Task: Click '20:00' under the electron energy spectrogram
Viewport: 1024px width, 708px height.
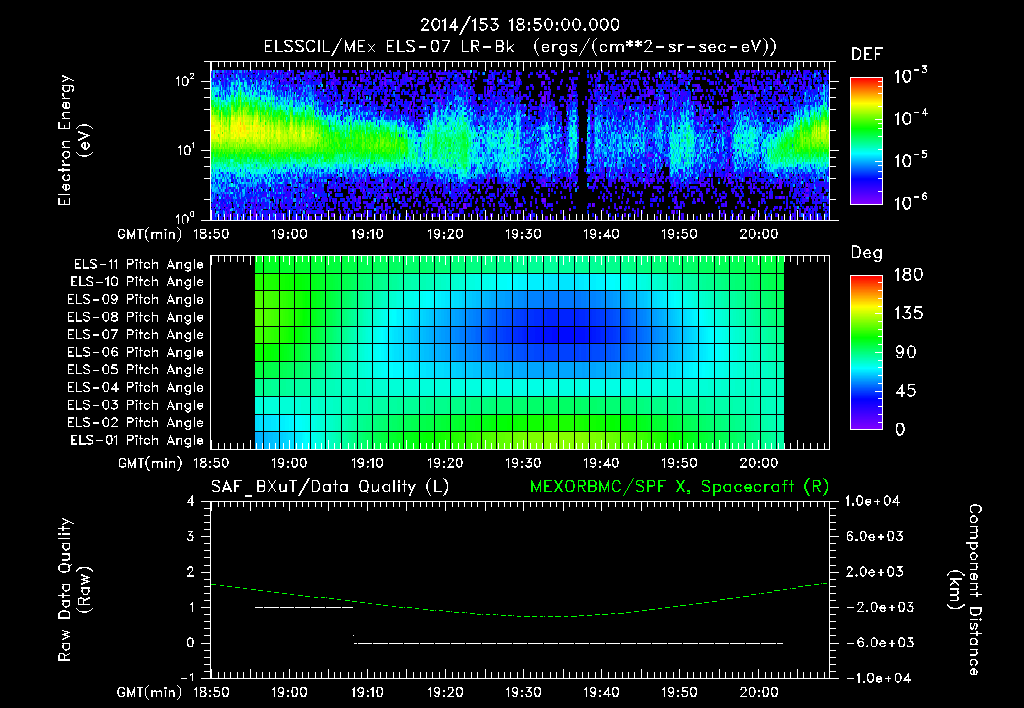Action: click(758, 234)
